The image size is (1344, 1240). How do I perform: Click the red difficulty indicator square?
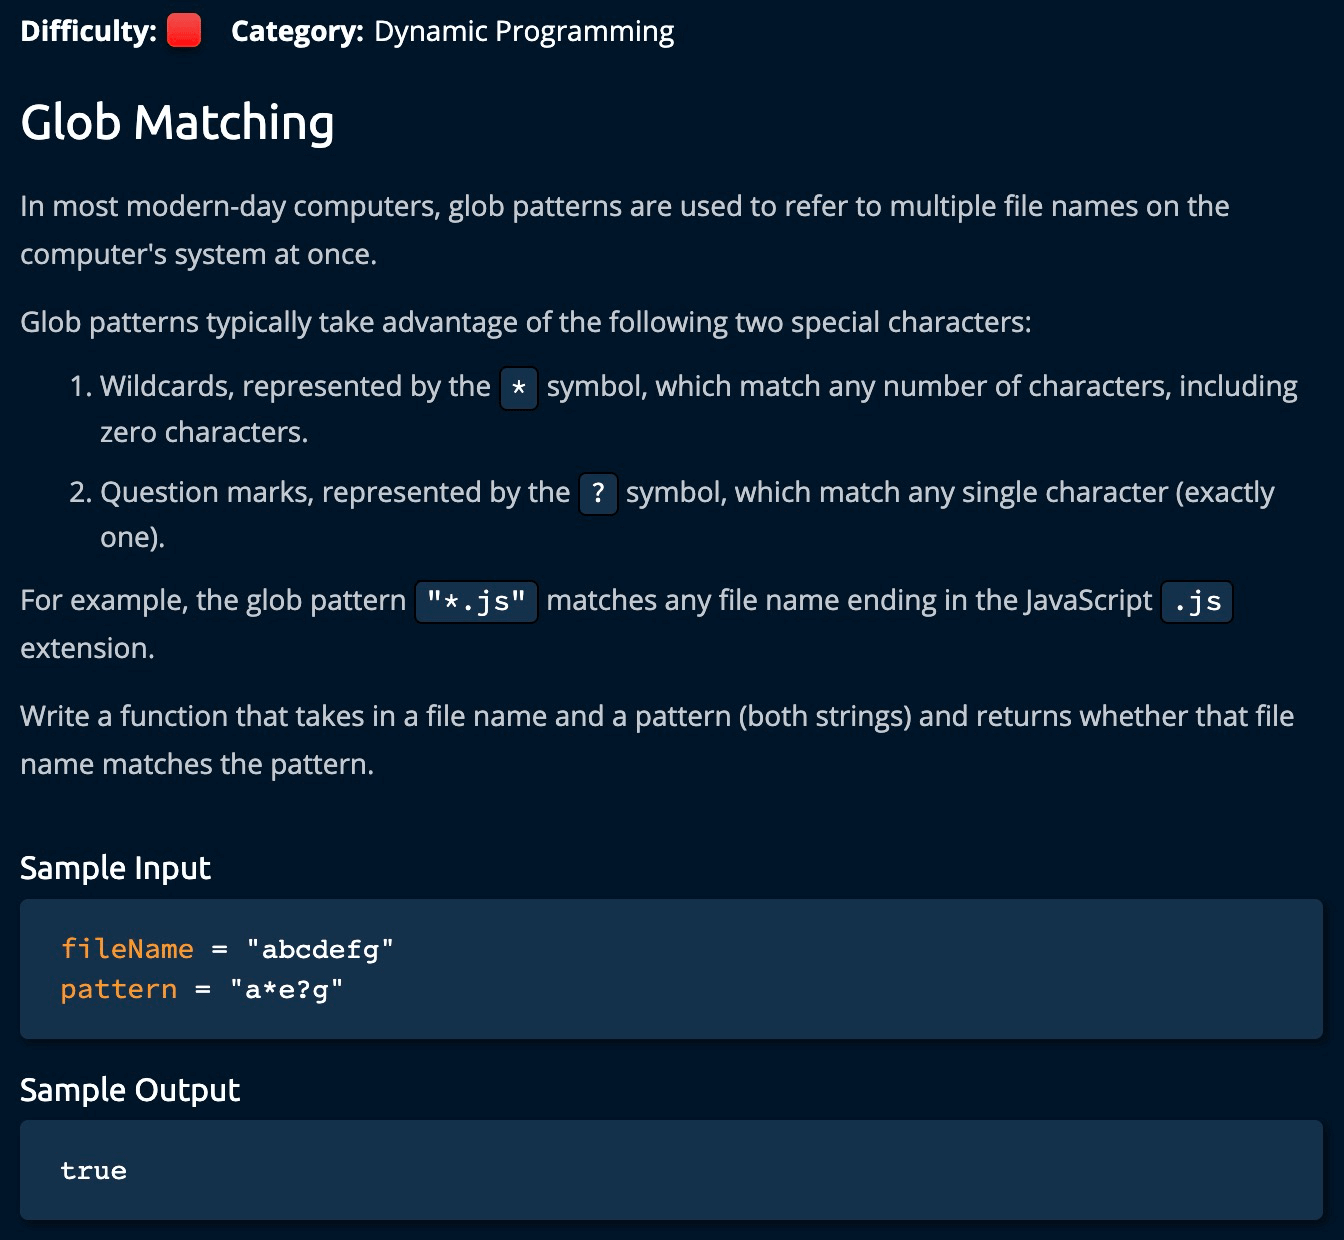(x=184, y=31)
